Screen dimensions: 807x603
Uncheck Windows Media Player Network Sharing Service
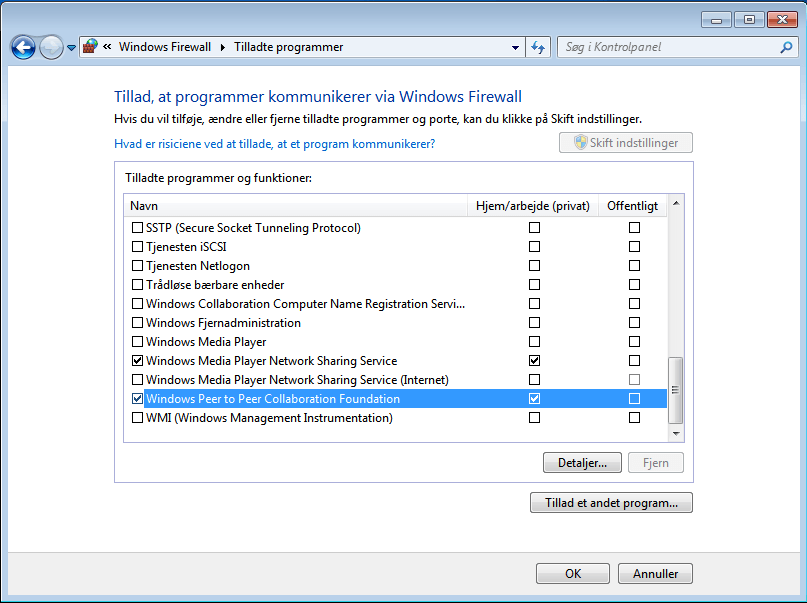(136, 360)
